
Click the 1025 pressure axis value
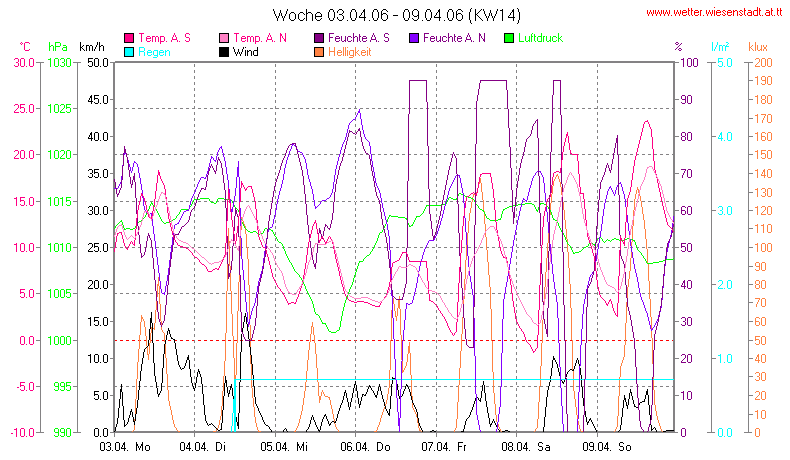pyautogui.click(x=59, y=109)
